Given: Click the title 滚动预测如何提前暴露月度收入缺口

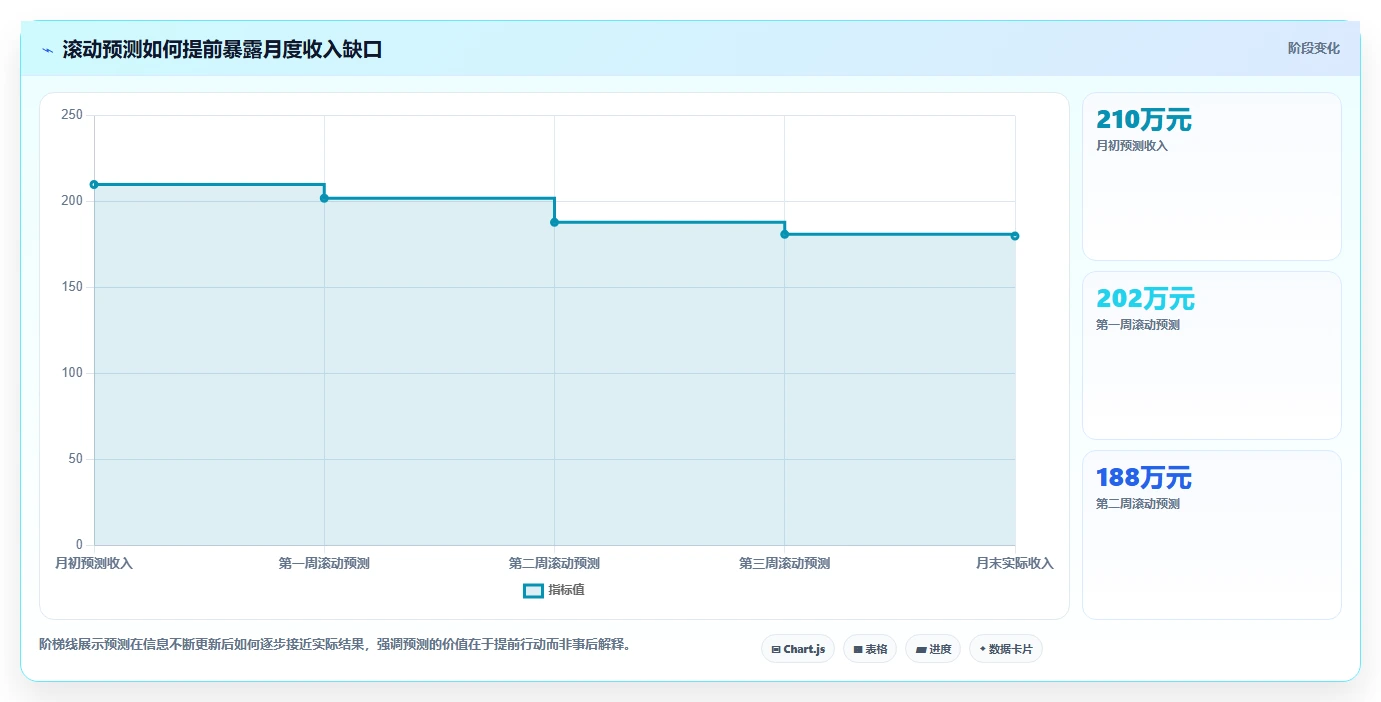Looking at the screenshot, I should pyautogui.click(x=222, y=50).
